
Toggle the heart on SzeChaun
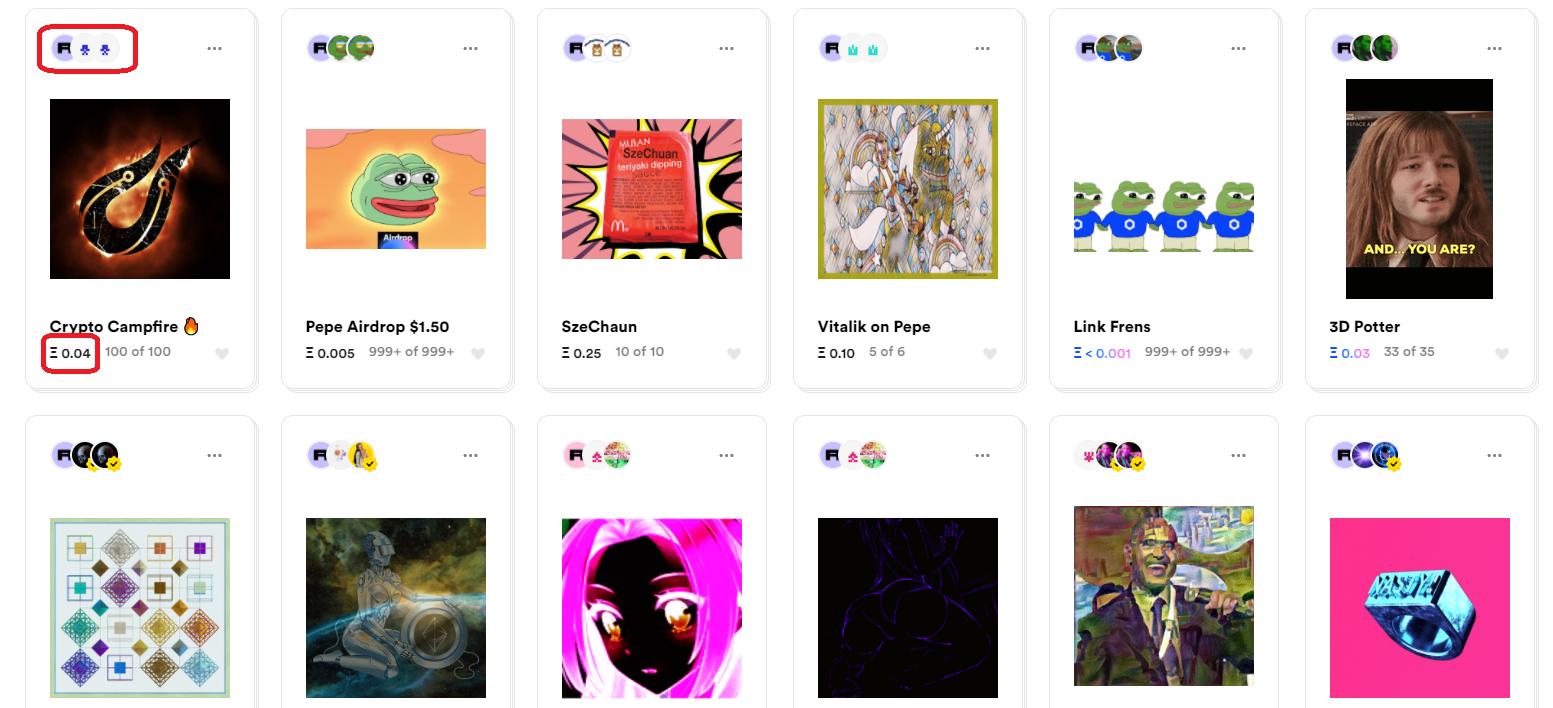click(734, 353)
